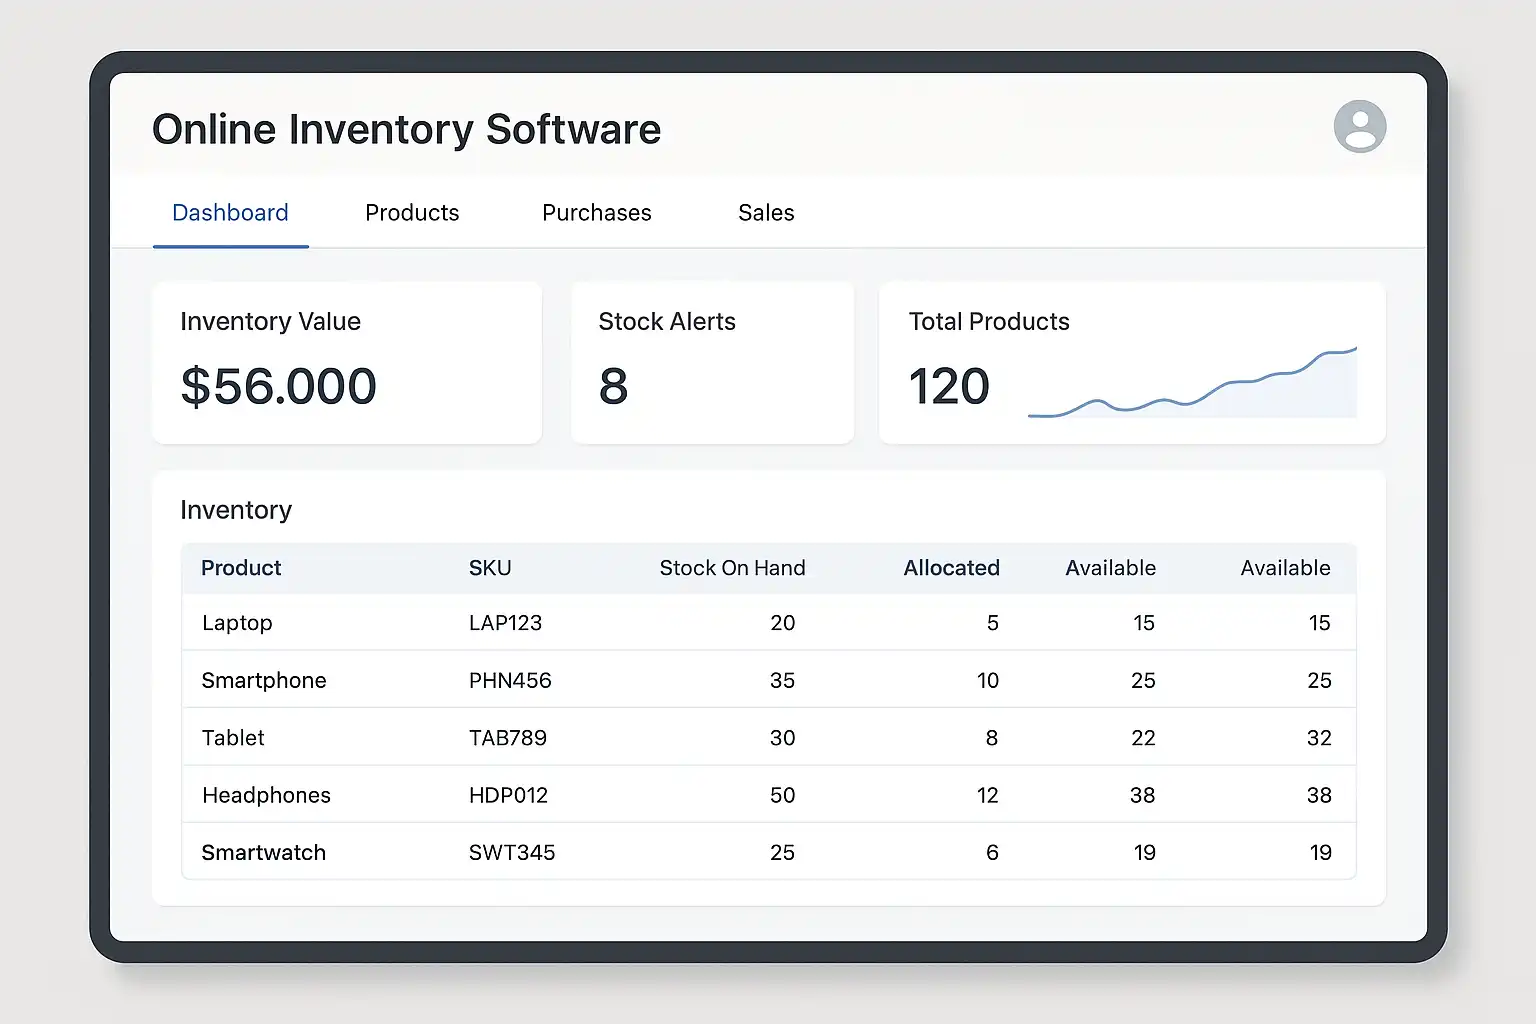
Task: Click SKU code HDP012
Action: point(508,796)
